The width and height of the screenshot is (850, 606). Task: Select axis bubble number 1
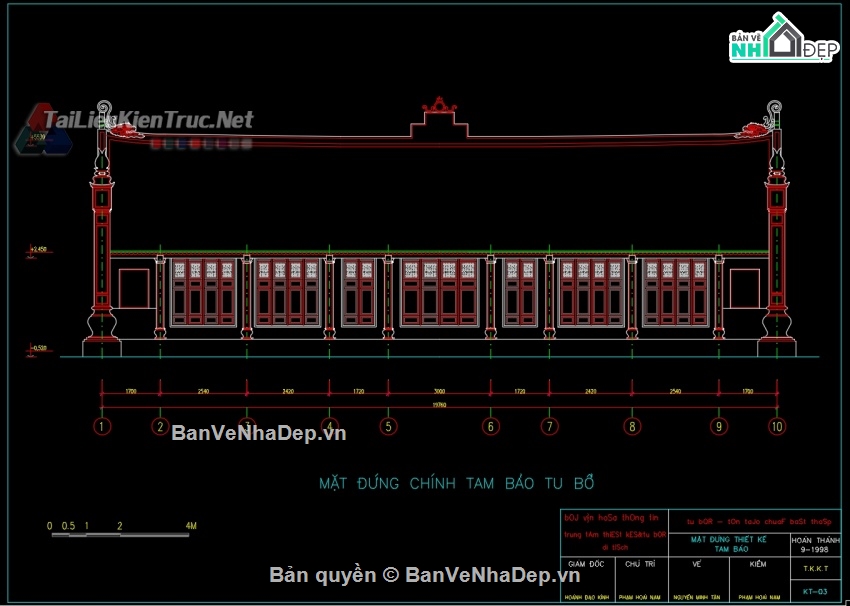pyautogui.click(x=101, y=427)
